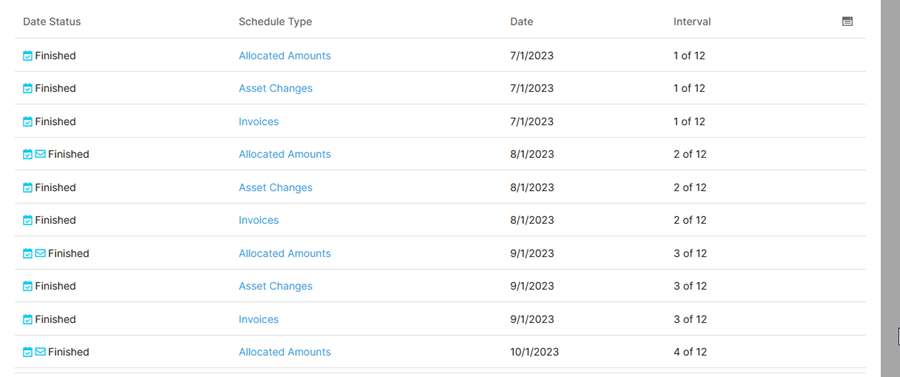Open Asset Changes link dated 7/1/2023

(x=276, y=88)
